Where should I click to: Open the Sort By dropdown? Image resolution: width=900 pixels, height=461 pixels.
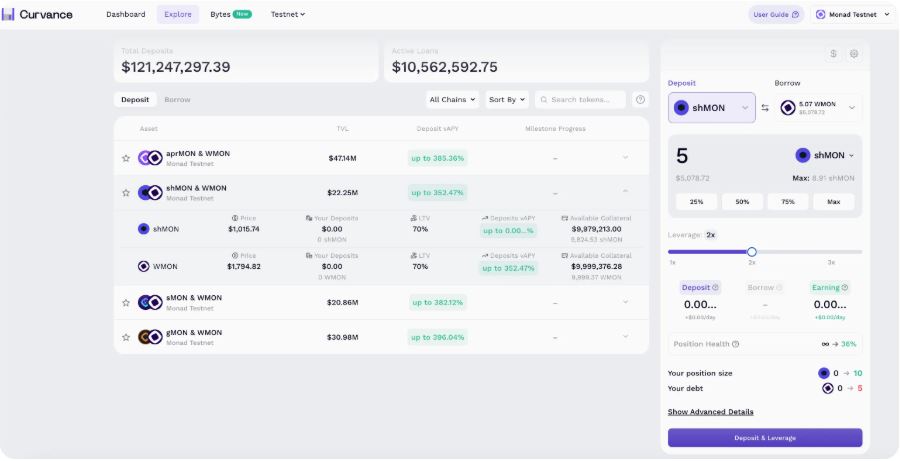pyautogui.click(x=507, y=99)
